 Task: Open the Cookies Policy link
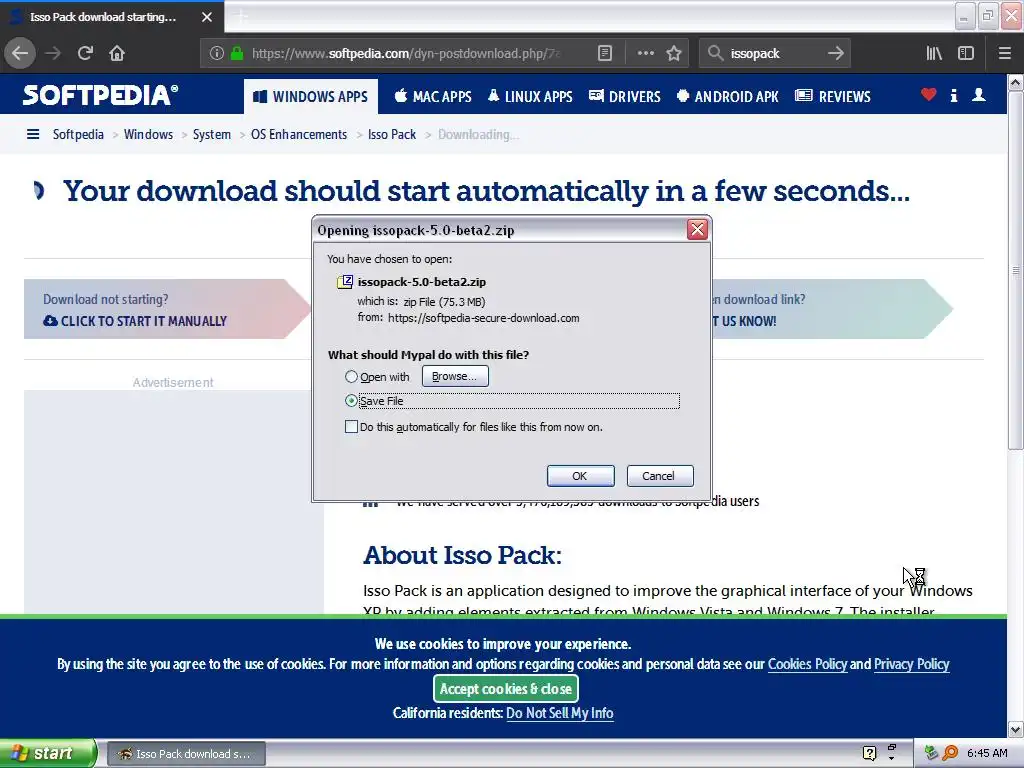[807, 664]
